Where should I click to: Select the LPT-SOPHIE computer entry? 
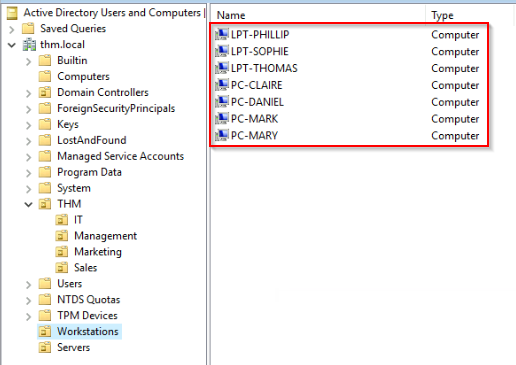tap(260, 51)
